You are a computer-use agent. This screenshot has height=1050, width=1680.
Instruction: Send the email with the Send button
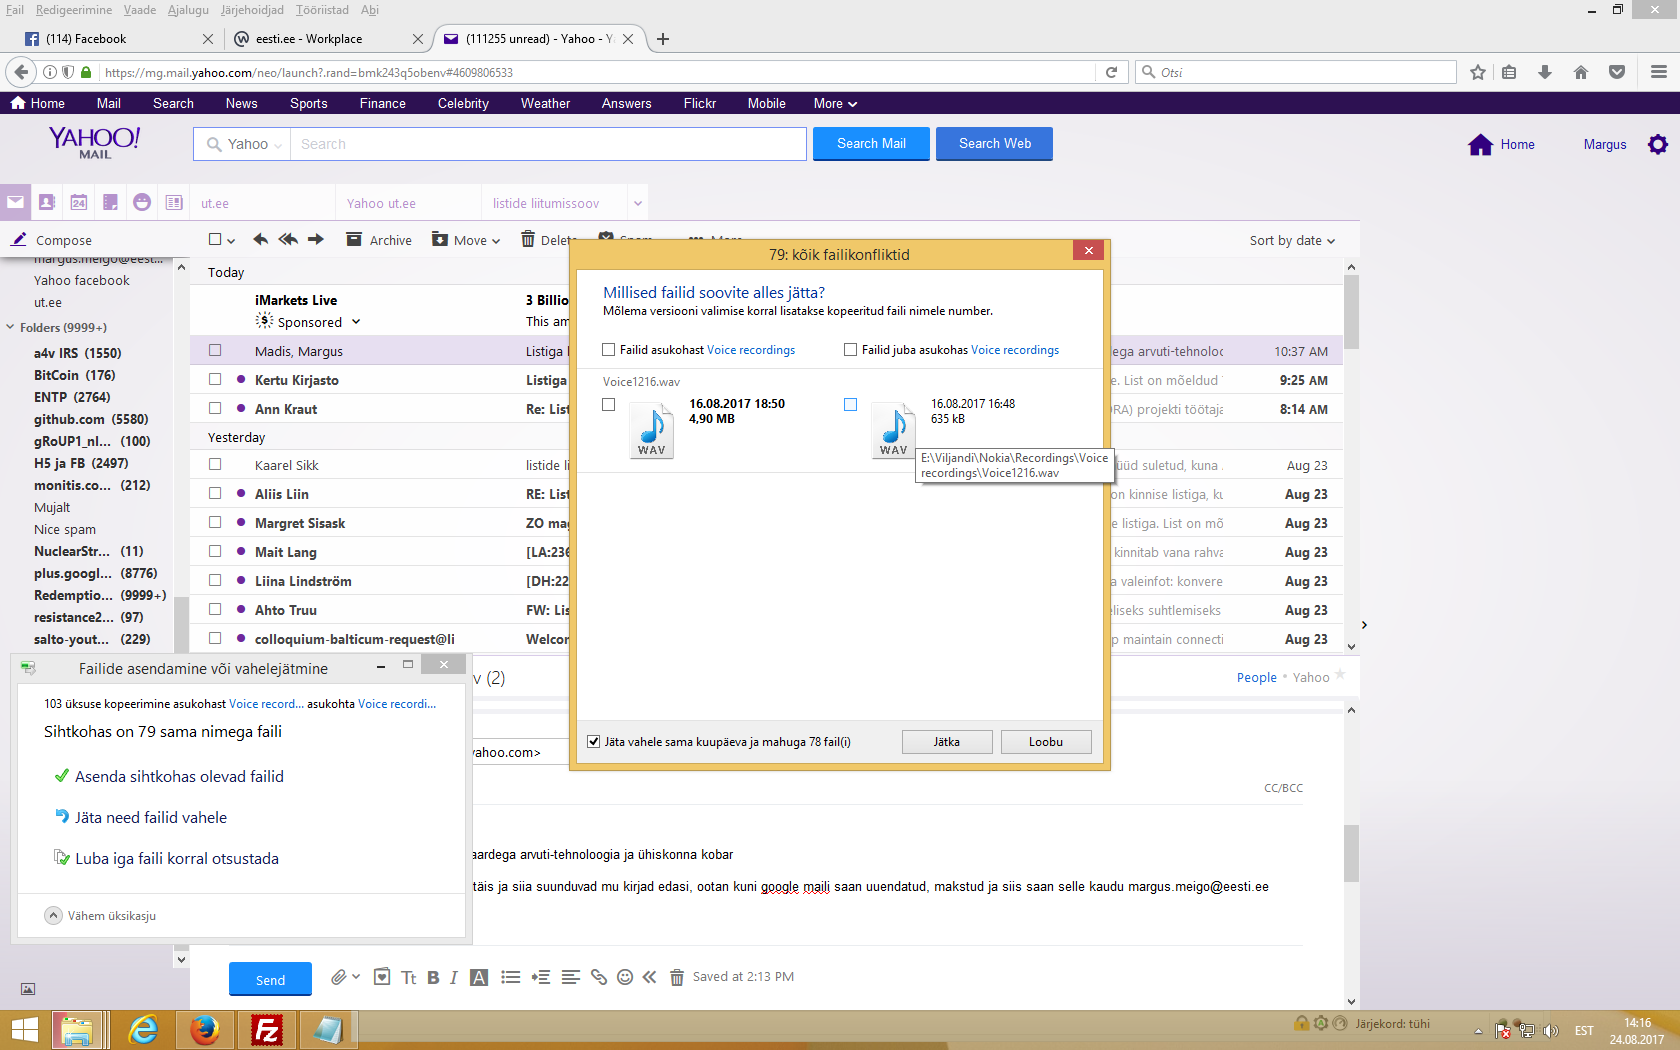tap(270, 979)
